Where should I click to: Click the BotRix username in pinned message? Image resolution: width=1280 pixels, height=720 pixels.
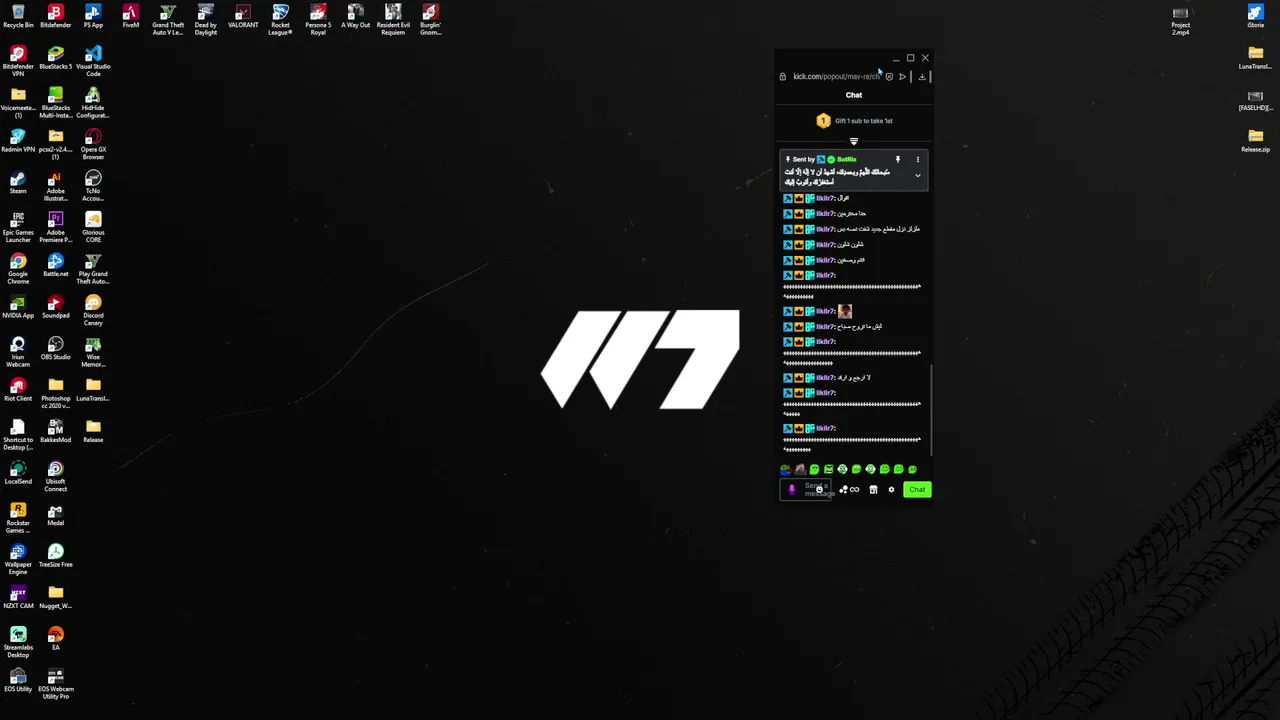(x=846, y=160)
